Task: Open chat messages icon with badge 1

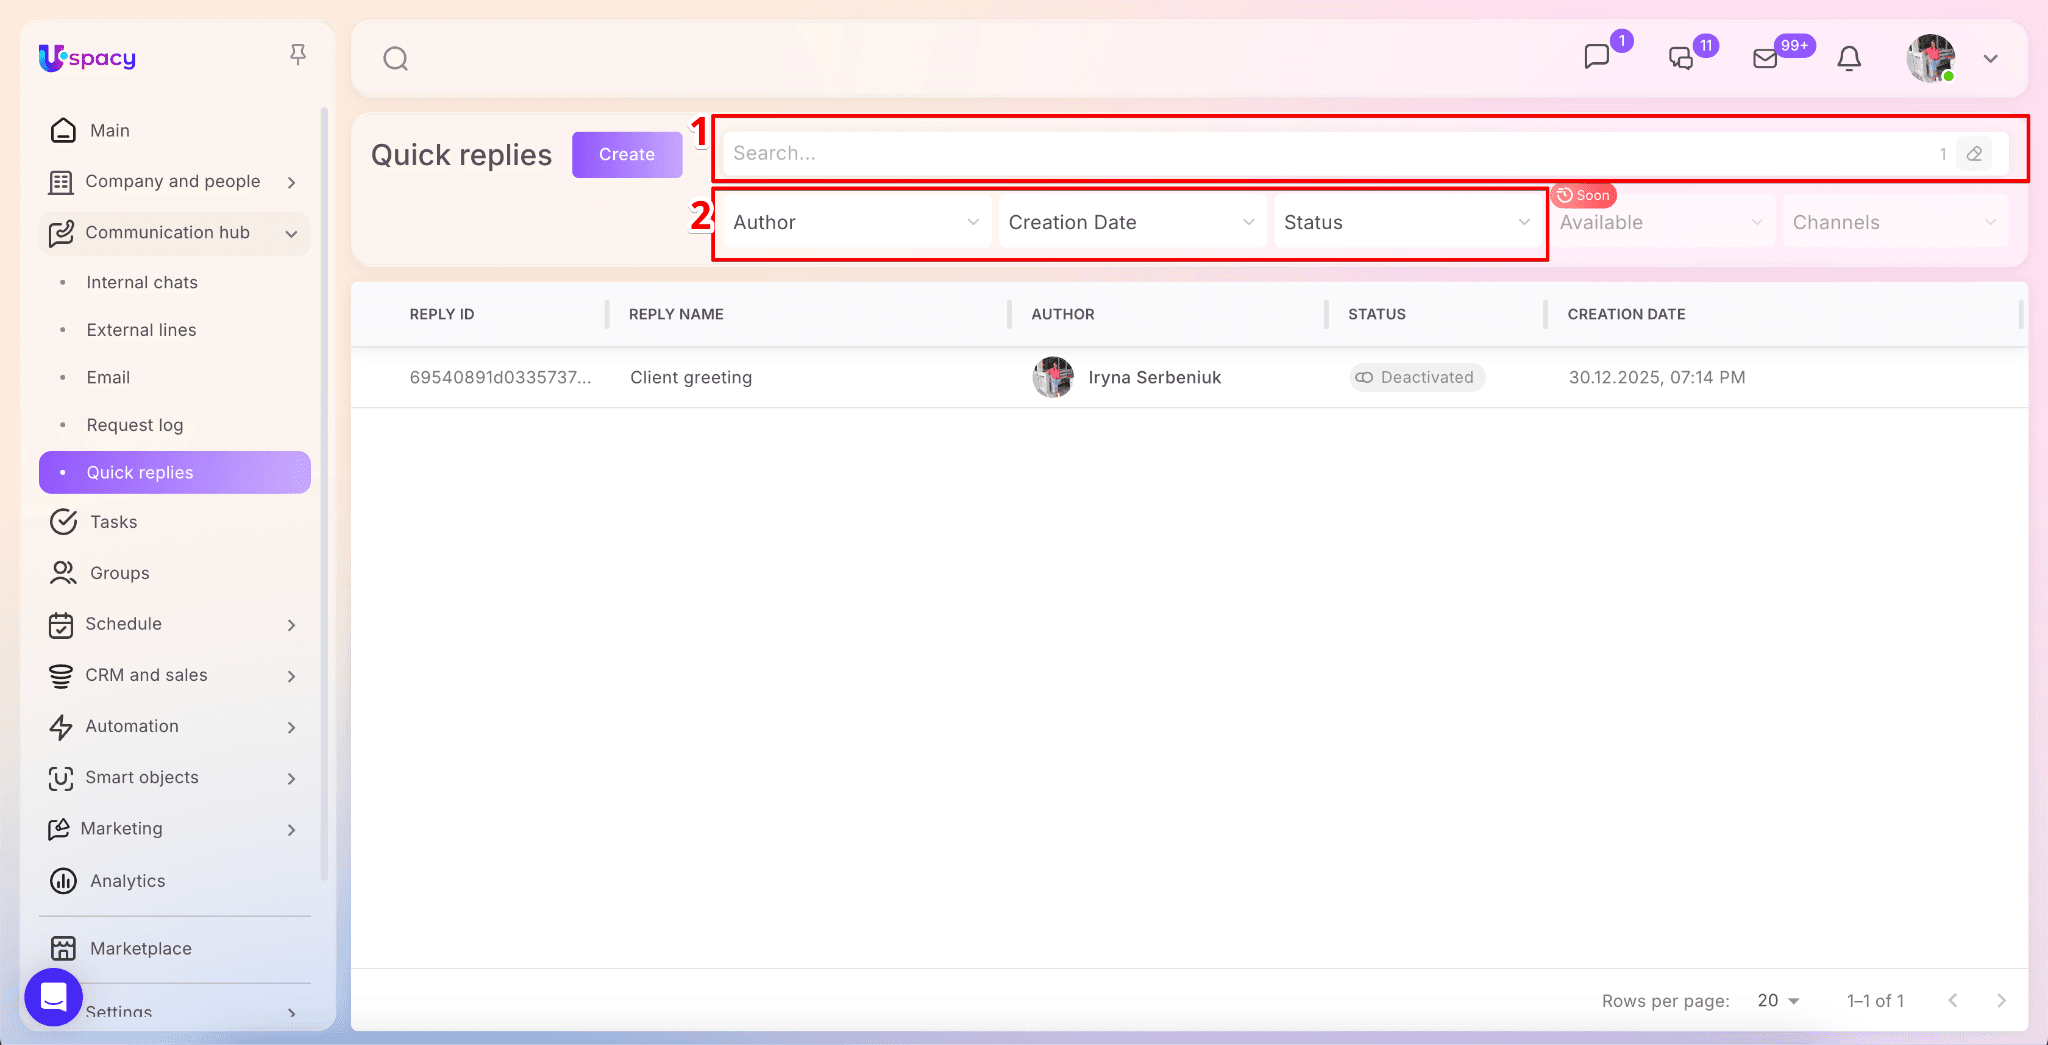Action: coord(1597,57)
